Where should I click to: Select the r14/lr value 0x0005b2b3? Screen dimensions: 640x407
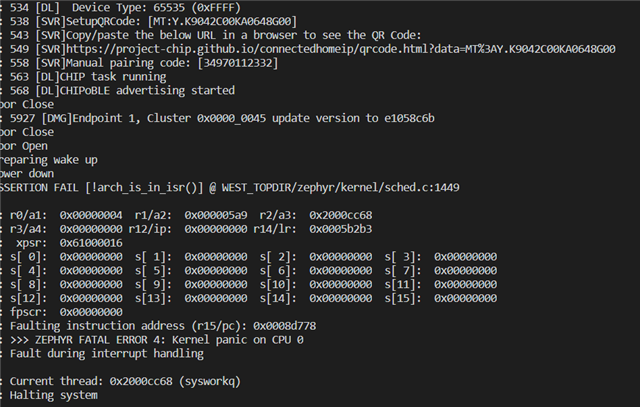pos(340,229)
